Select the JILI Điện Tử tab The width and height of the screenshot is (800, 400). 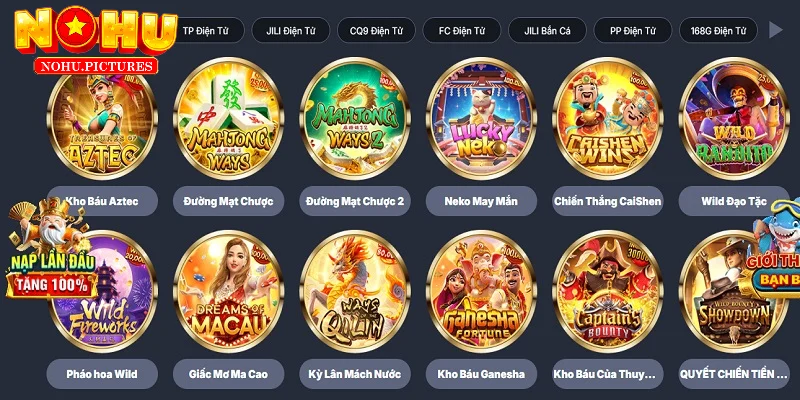291,31
